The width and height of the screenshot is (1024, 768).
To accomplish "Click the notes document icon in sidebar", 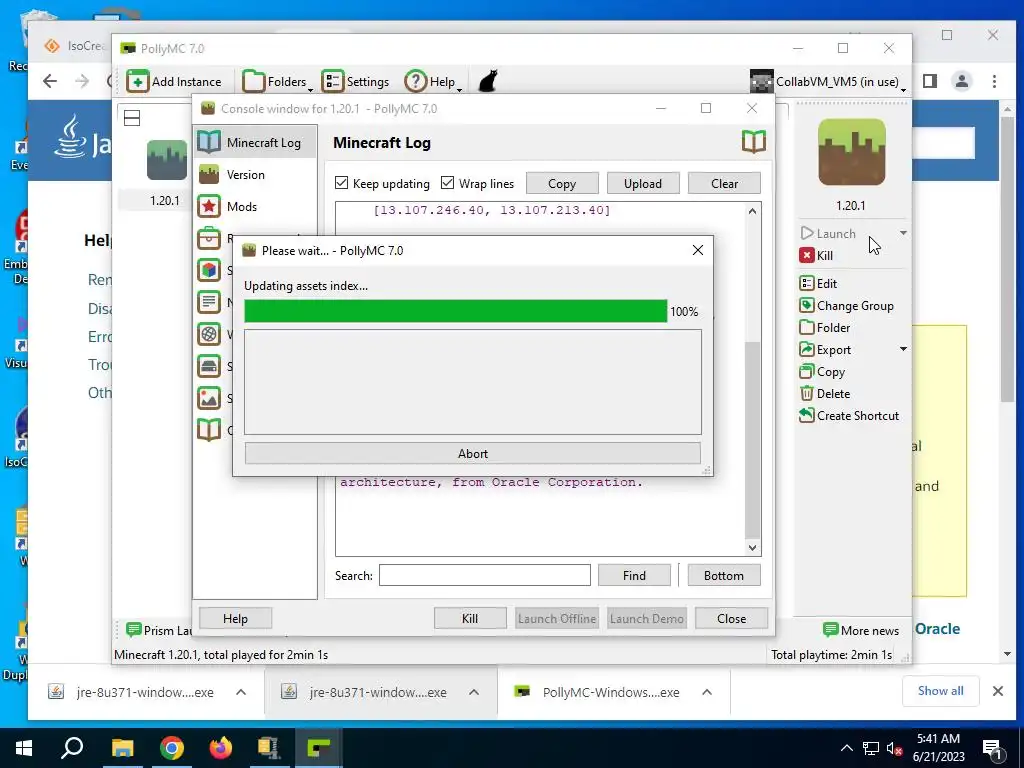I will (x=209, y=302).
